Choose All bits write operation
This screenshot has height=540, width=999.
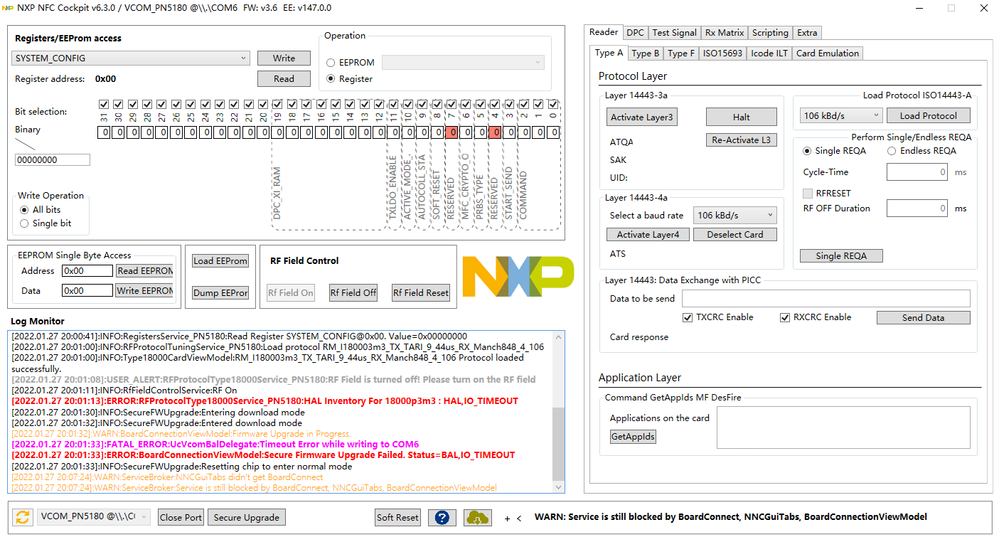[24, 210]
